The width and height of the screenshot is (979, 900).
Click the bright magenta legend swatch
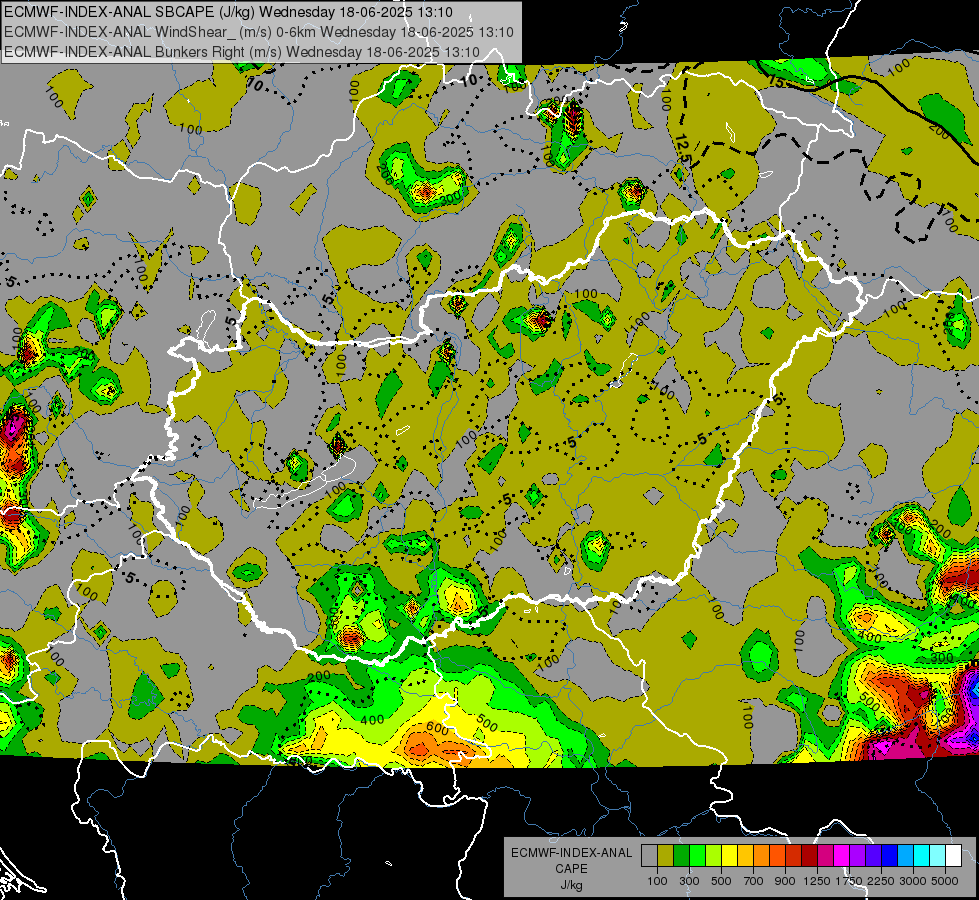pos(842,855)
